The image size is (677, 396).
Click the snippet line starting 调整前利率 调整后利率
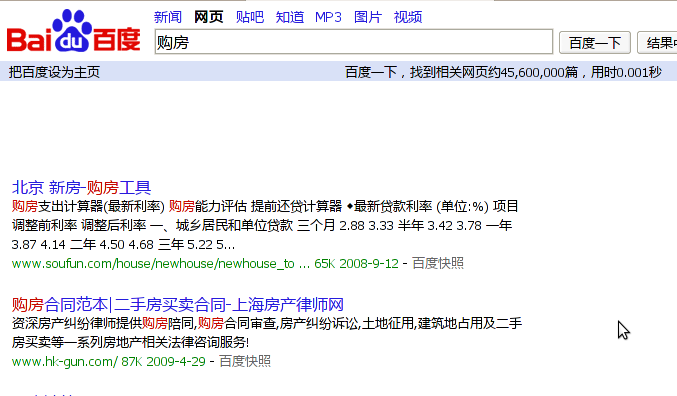(x=262, y=225)
